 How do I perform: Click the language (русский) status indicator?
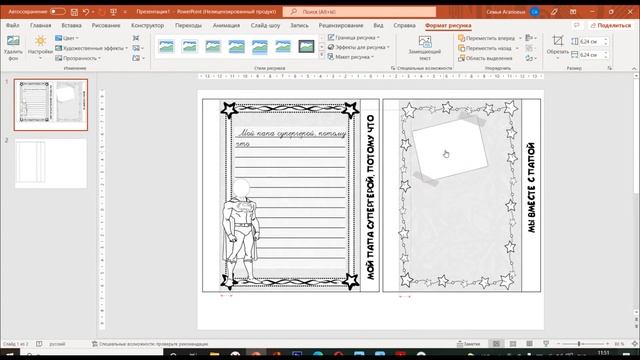(57, 344)
